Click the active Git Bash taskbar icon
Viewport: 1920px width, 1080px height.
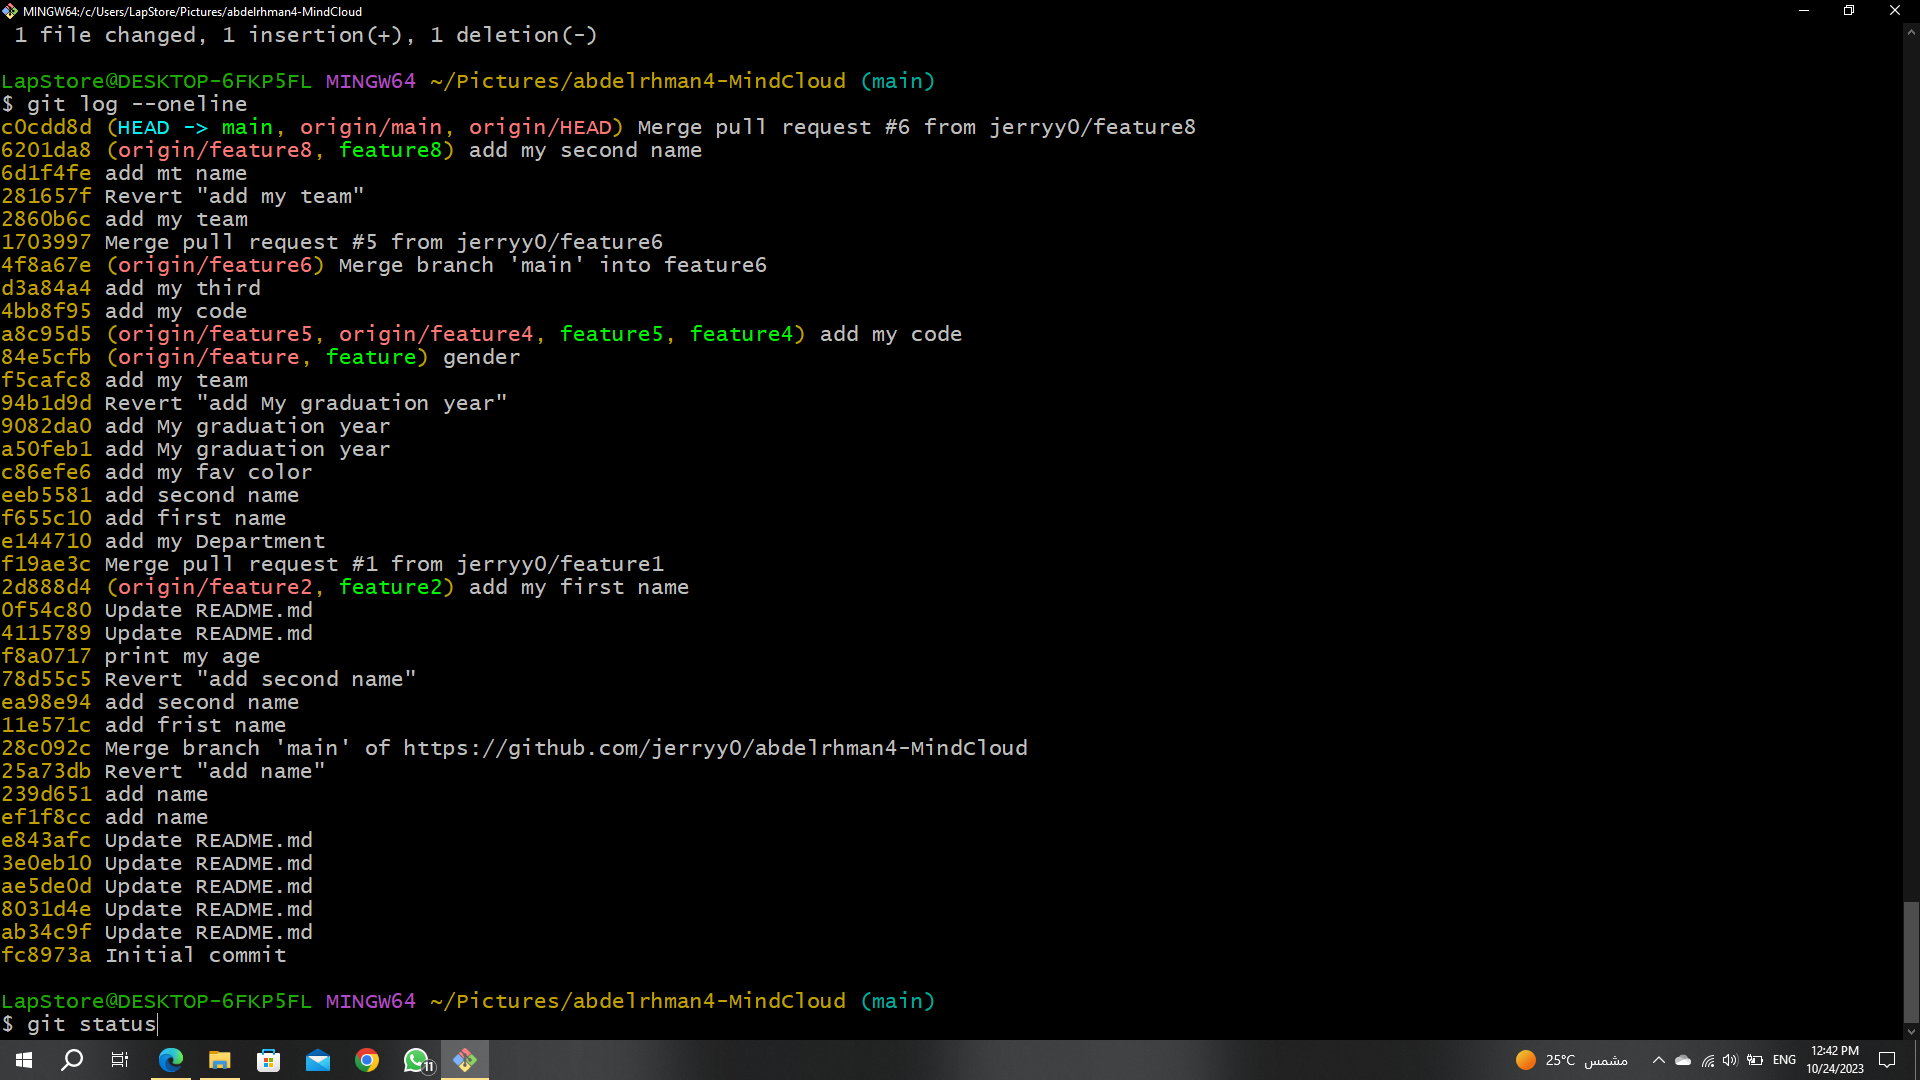[x=464, y=1059]
